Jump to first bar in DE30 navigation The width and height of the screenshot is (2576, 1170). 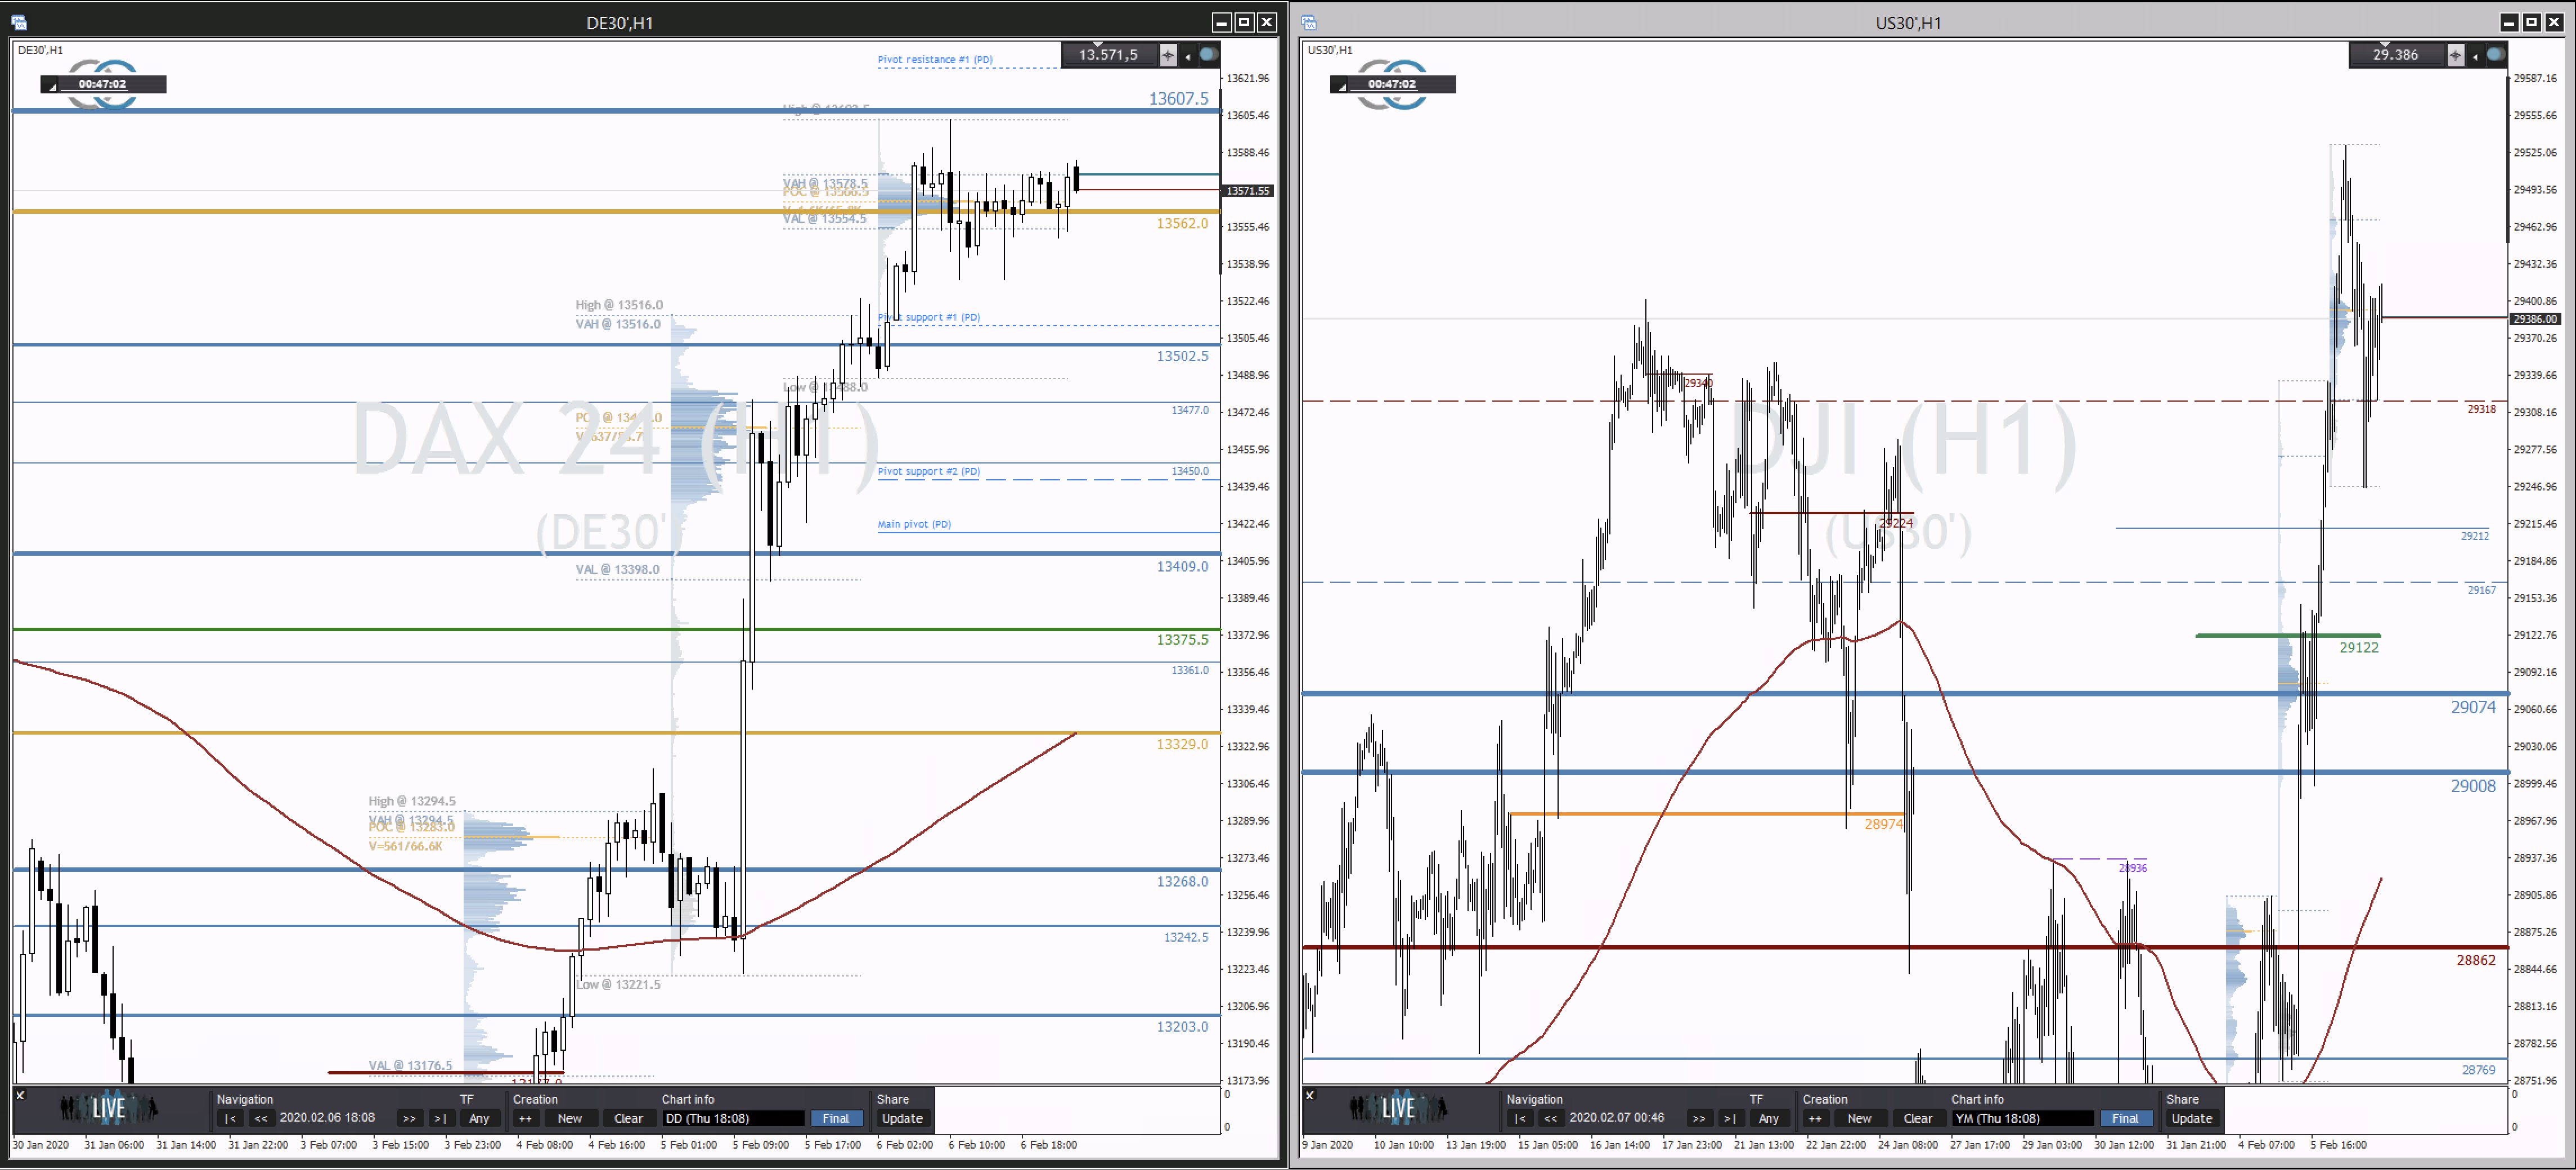230,1119
